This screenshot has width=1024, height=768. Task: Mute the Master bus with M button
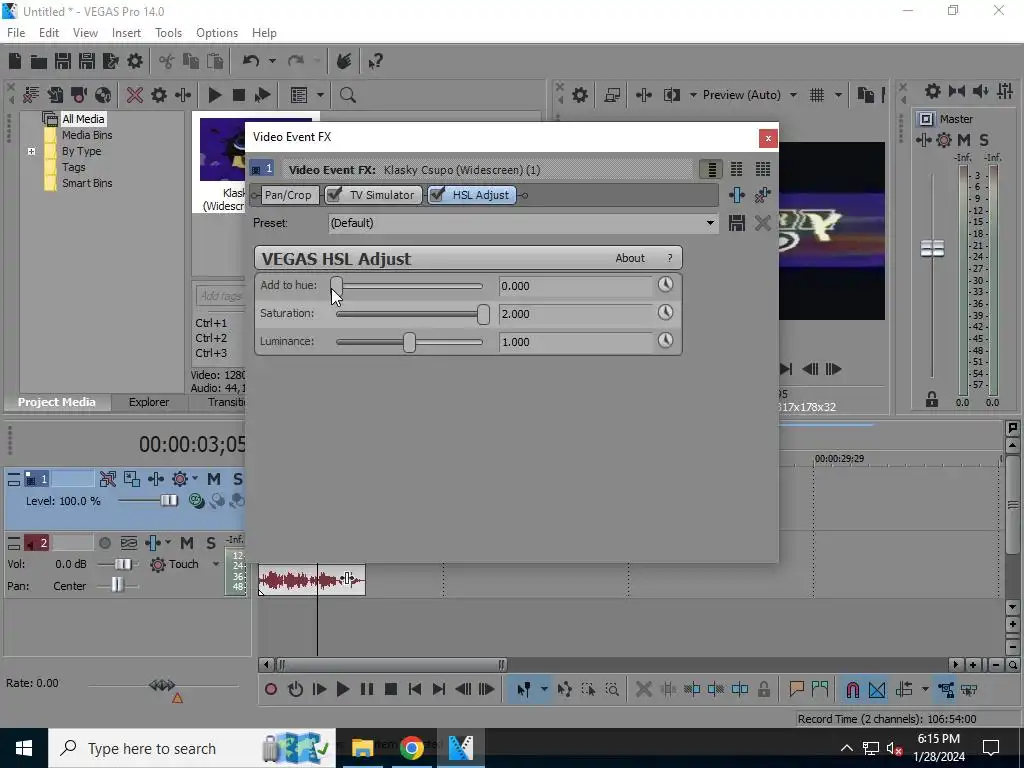pyautogui.click(x=964, y=140)
